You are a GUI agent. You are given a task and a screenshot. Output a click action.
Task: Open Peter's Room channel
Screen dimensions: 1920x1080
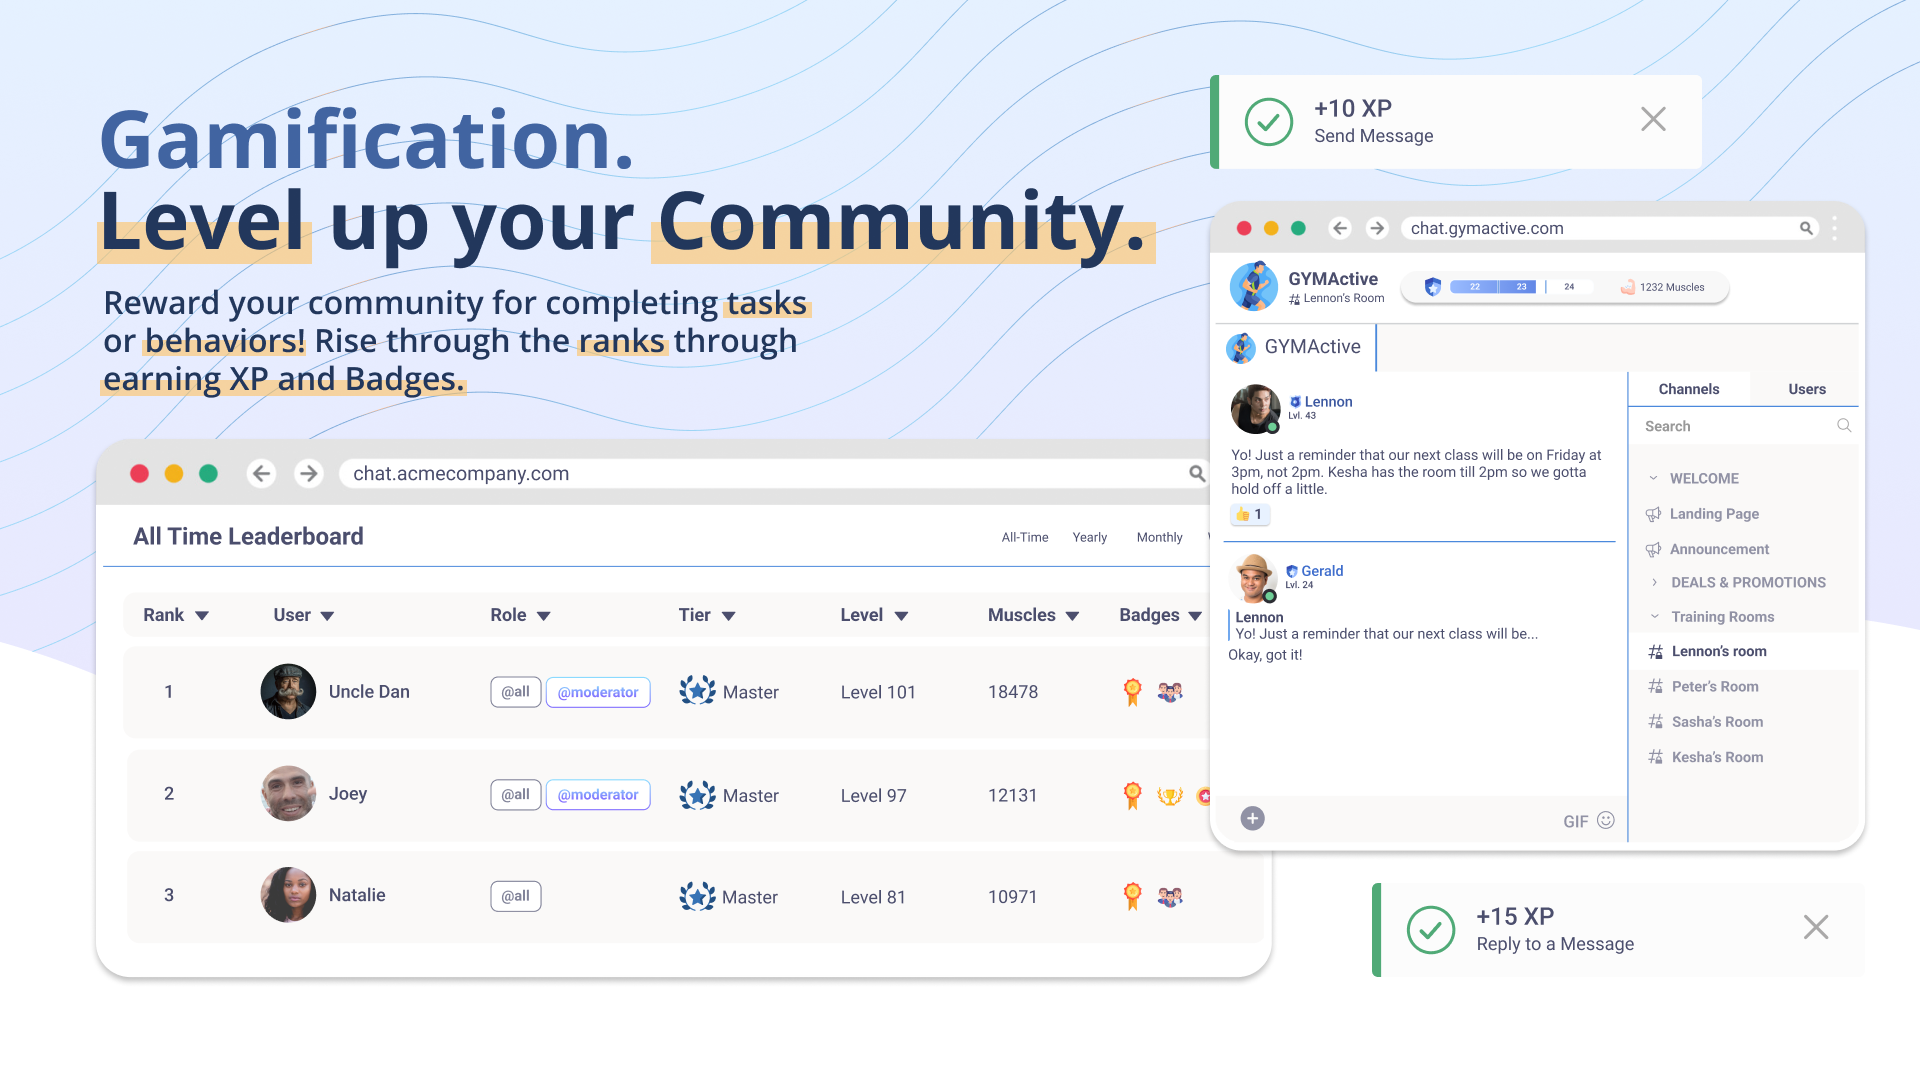click(x=1714, y=686)
